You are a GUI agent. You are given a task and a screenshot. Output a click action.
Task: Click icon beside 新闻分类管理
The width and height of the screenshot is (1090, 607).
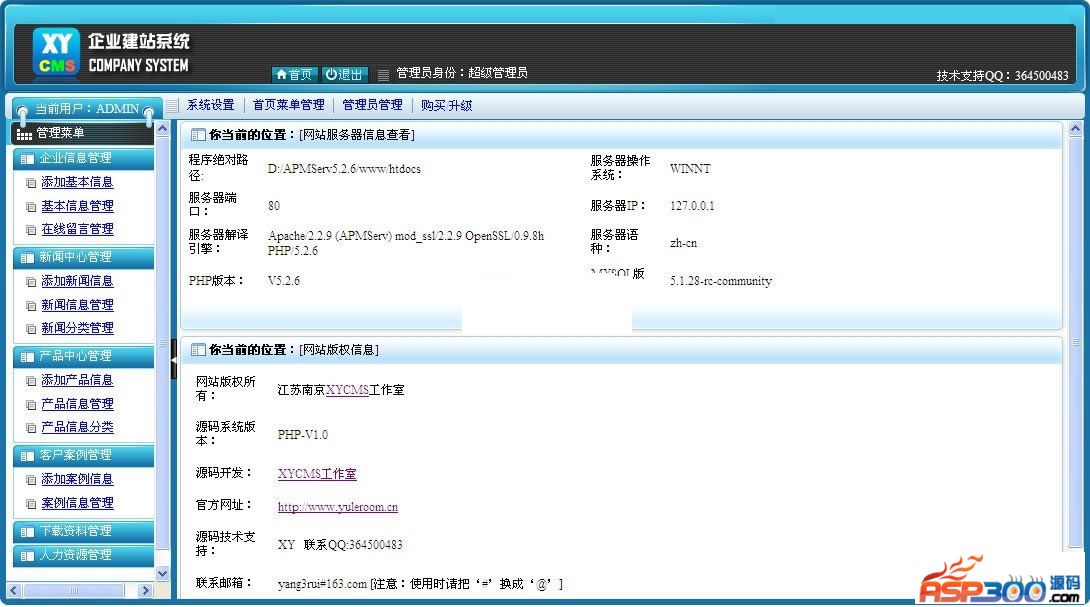[31, 329]
